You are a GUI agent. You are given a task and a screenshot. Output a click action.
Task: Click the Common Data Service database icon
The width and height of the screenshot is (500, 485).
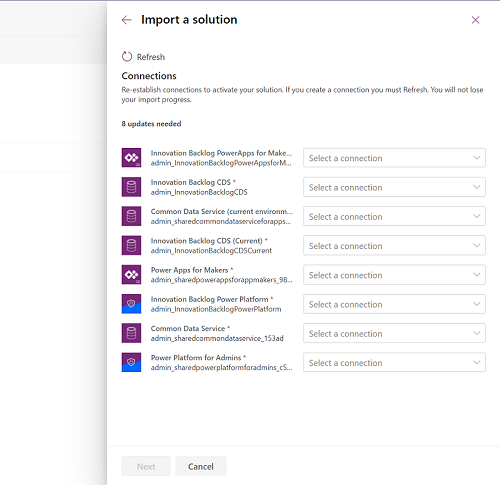pos(131,333)
